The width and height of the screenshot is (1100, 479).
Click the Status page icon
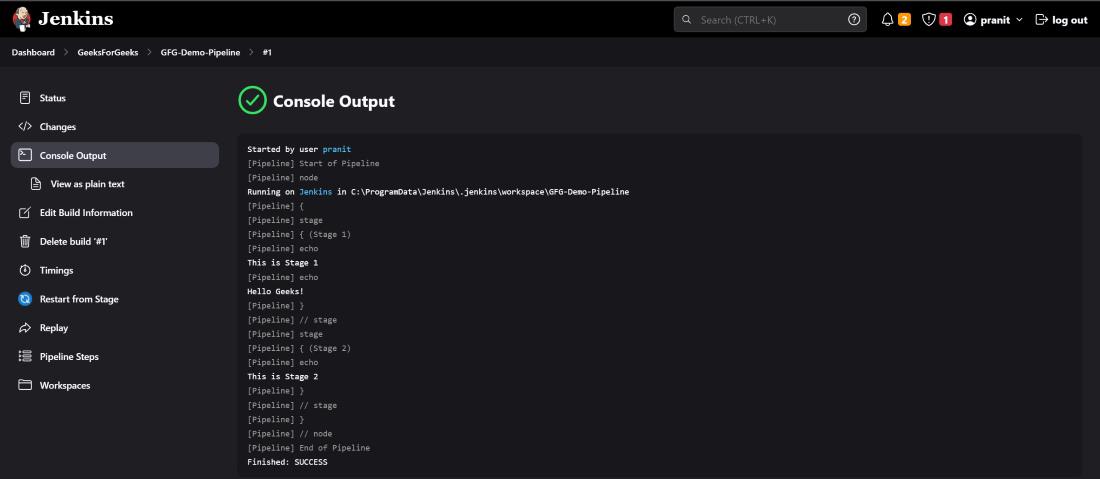pos(25,98)
